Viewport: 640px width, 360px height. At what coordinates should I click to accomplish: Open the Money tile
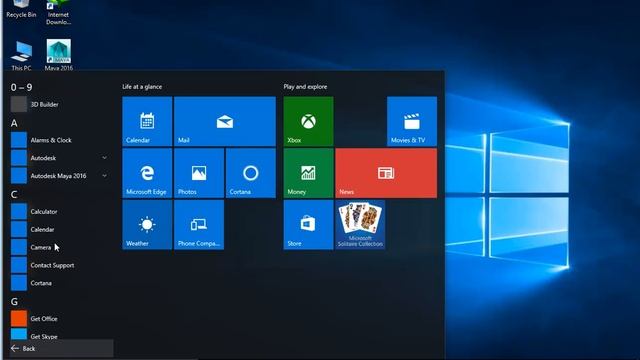[x=308, y=173]
